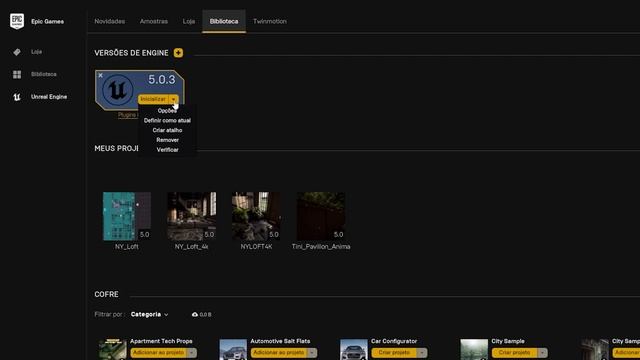The width and height of the screenshot is (640, 360).
Task: Open the NY_Loft project thumbnail
Action: pos(127,216)
